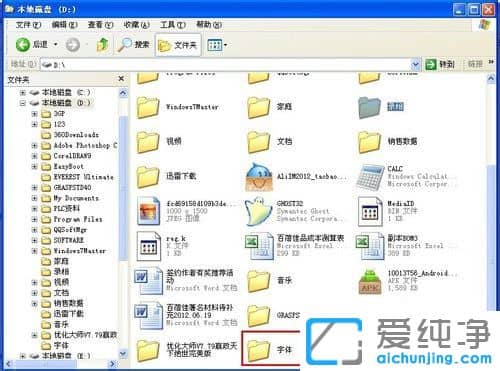Select the 音乐 folder icon in file view
This screenshot has height=371, width=500.
pyautogui.click(x=258, y=281)
